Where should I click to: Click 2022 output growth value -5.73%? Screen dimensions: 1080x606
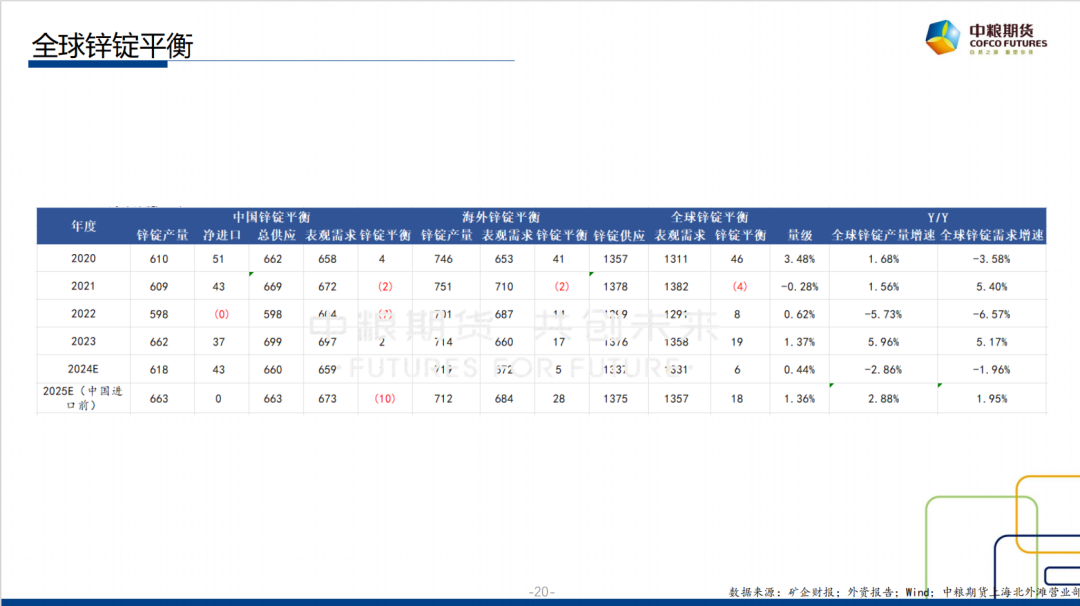[x=883, y=314]
